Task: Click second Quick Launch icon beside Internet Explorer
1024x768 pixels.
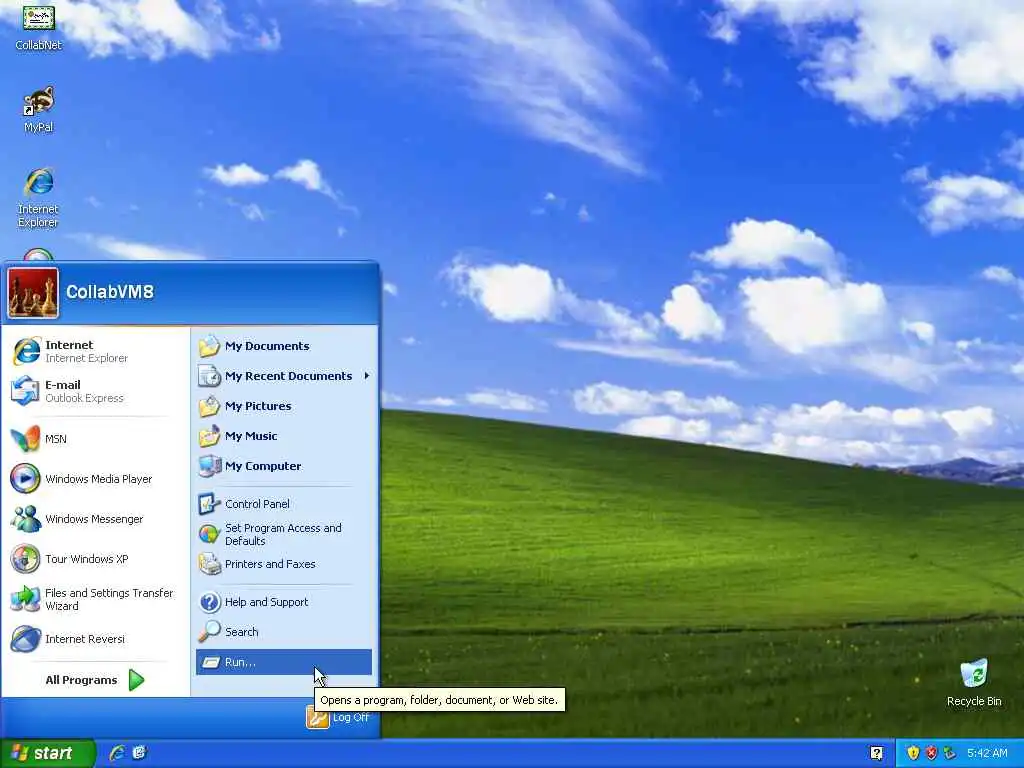Action: pyautogui.click(x=139, y=753)
